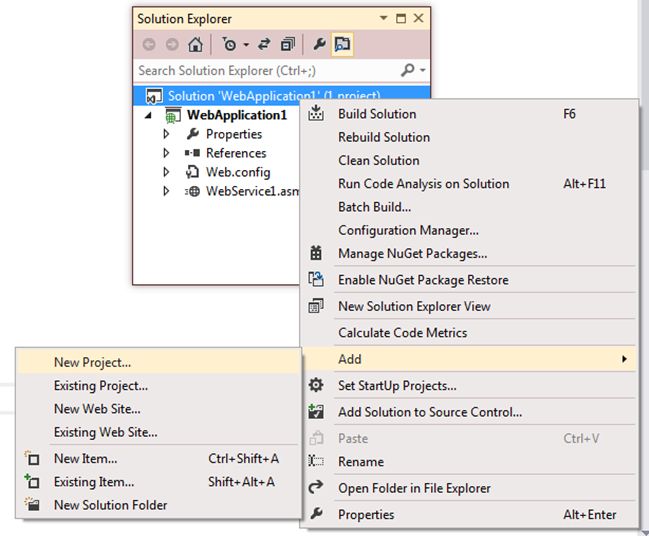649x536 pixels.
Task: Select the References item in the tree
Action: click(x=236, y=153)
